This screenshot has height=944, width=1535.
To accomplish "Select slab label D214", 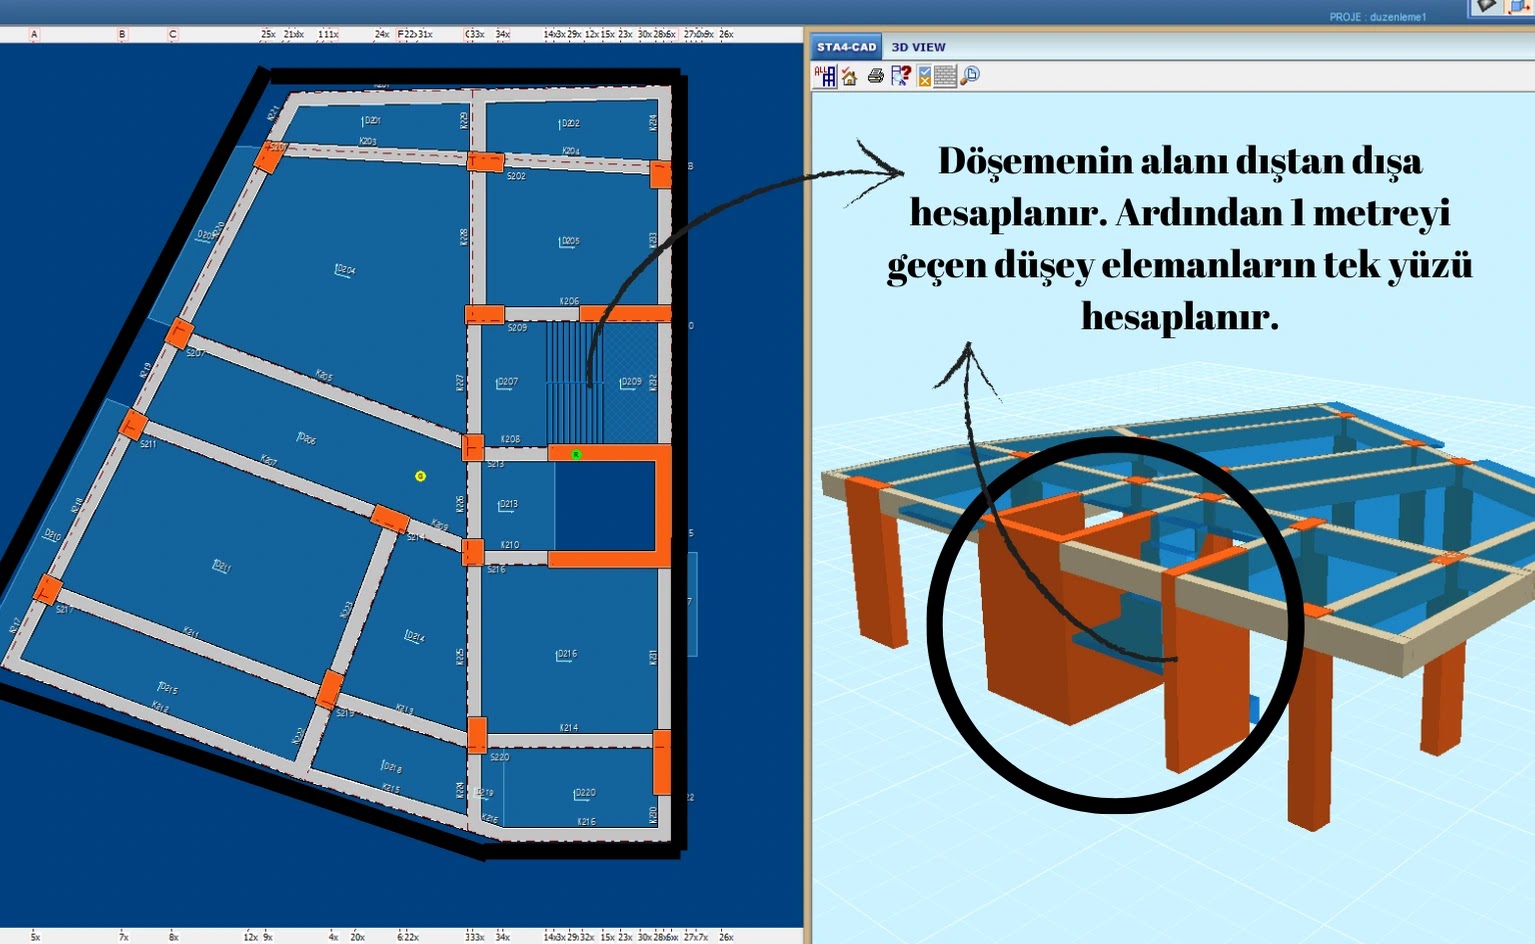I will [x=414, y=636].
